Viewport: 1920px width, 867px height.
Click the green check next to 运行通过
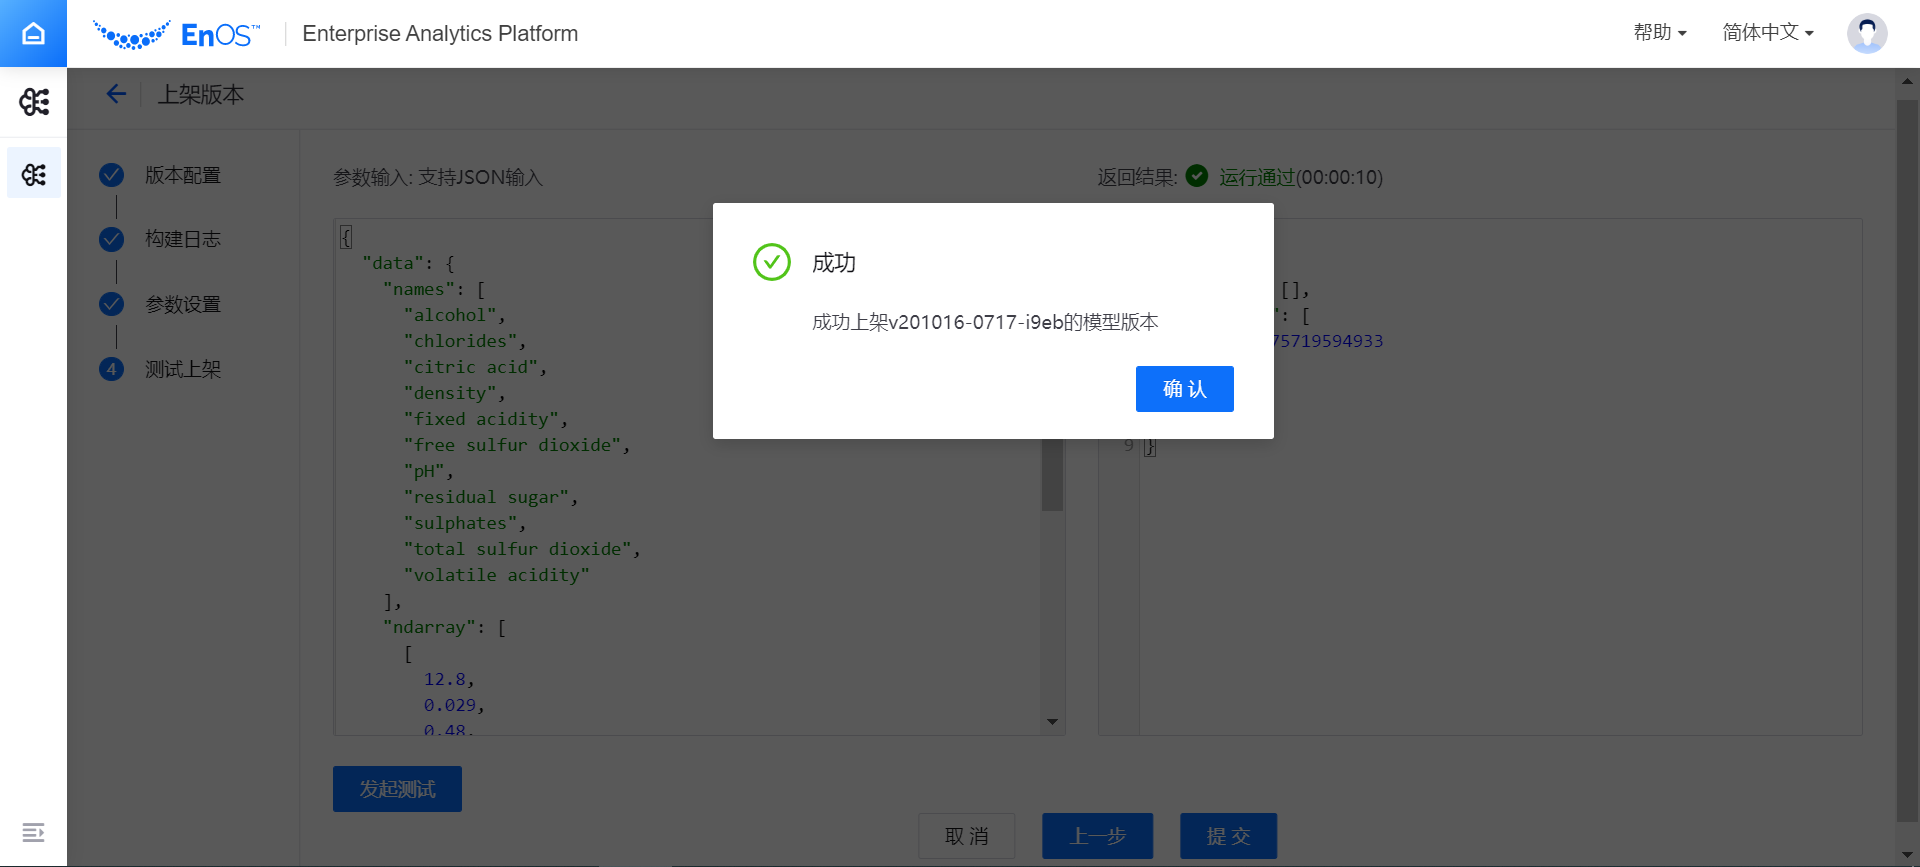[x=1196, y=176]
